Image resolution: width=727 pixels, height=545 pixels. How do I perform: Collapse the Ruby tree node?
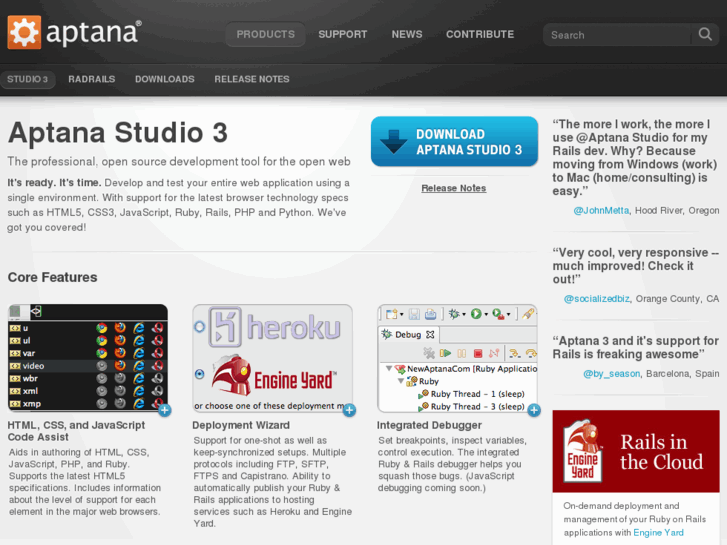tap(401, 381)
